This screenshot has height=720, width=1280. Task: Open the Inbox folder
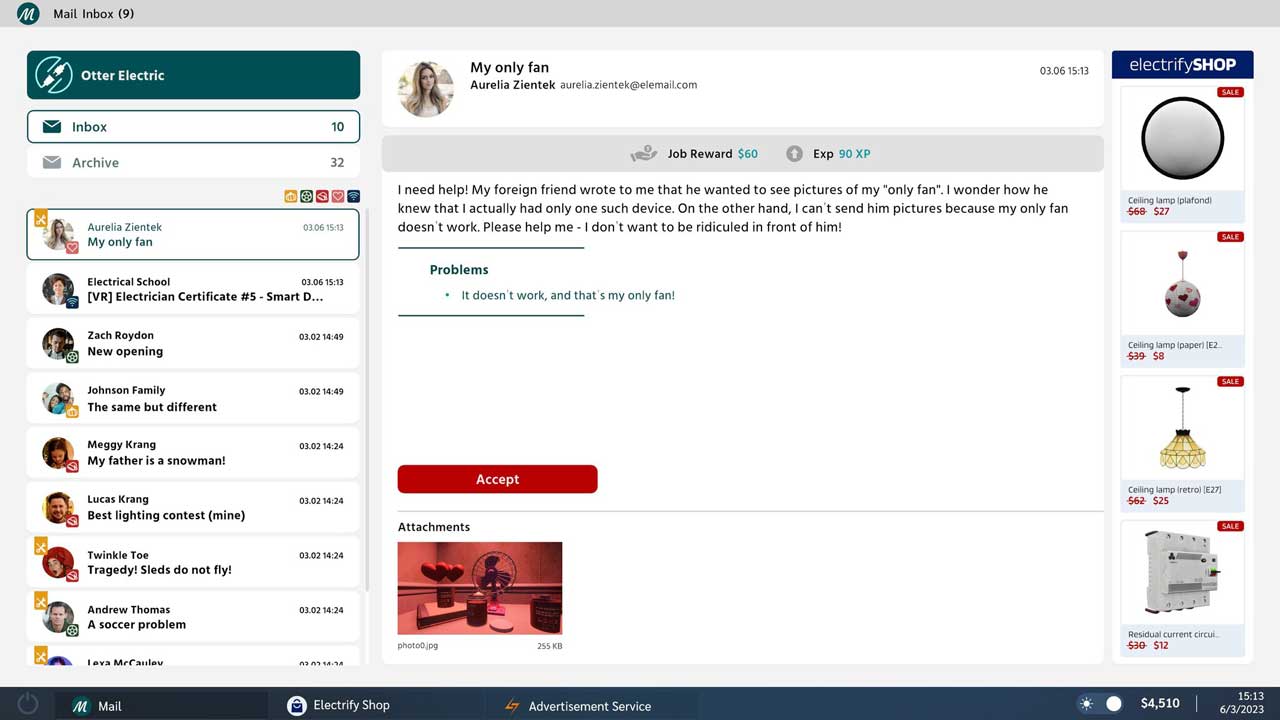[x=193, y=127]
